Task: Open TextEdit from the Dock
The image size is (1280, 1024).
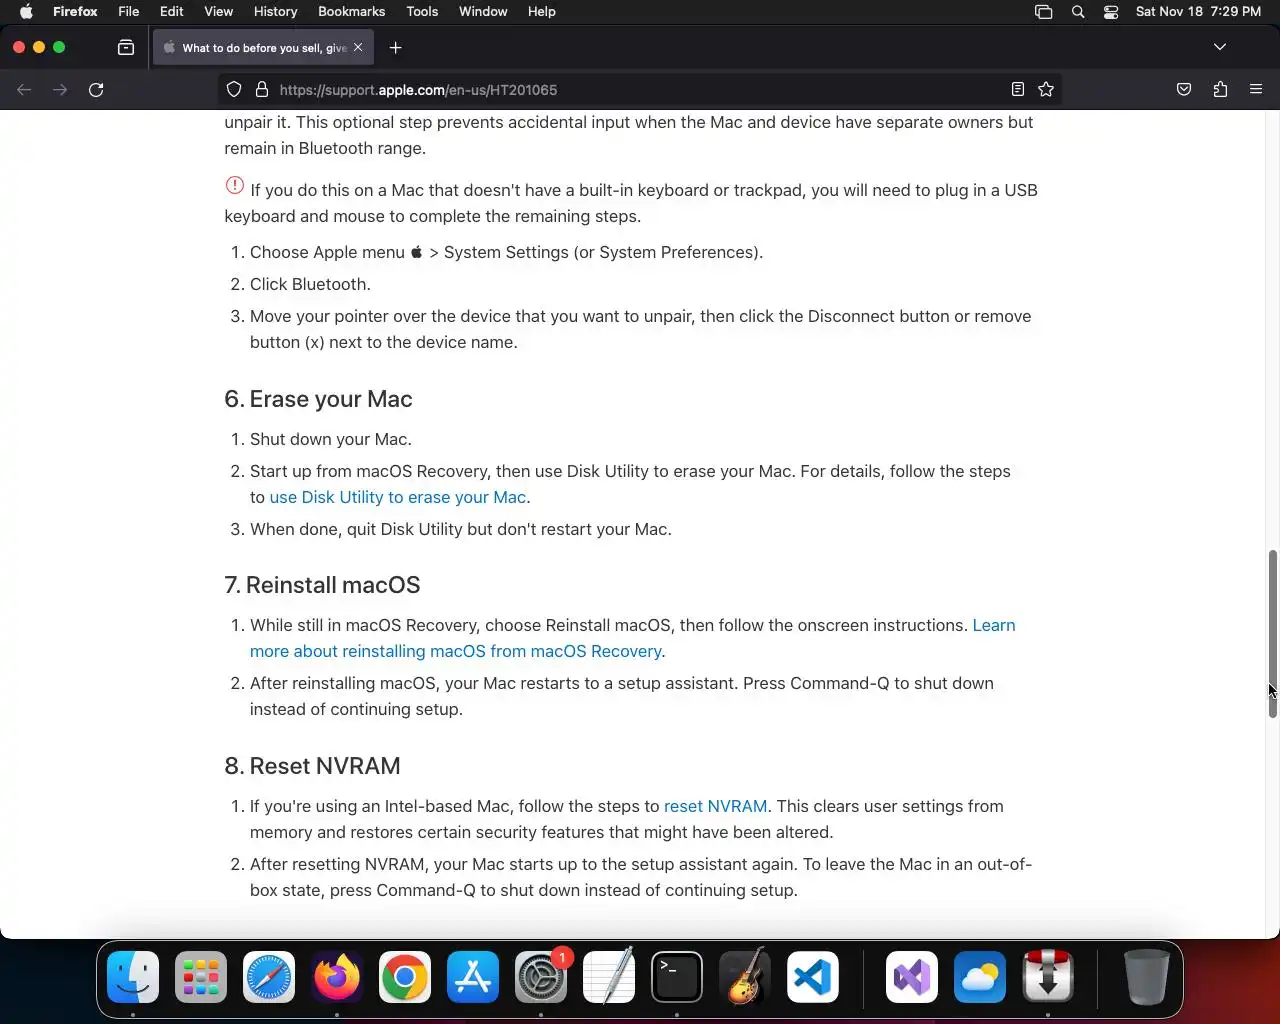Action: click(609, 977)
